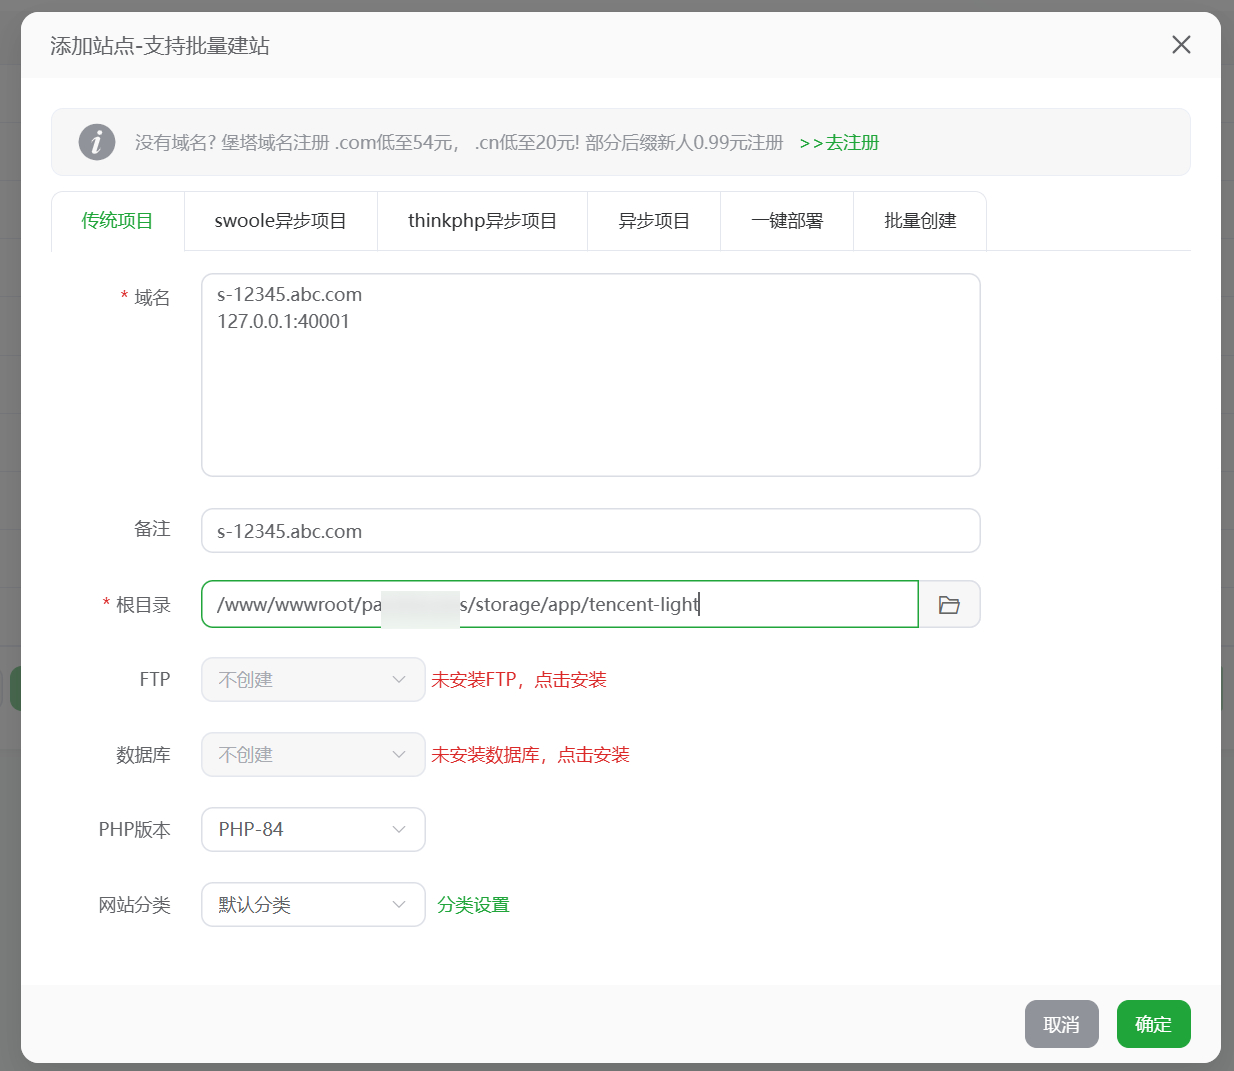Open the 分类设置 category settings link
This screenshot has height=1071, width=1234.
pyautogui.click(x=473, y=905)
